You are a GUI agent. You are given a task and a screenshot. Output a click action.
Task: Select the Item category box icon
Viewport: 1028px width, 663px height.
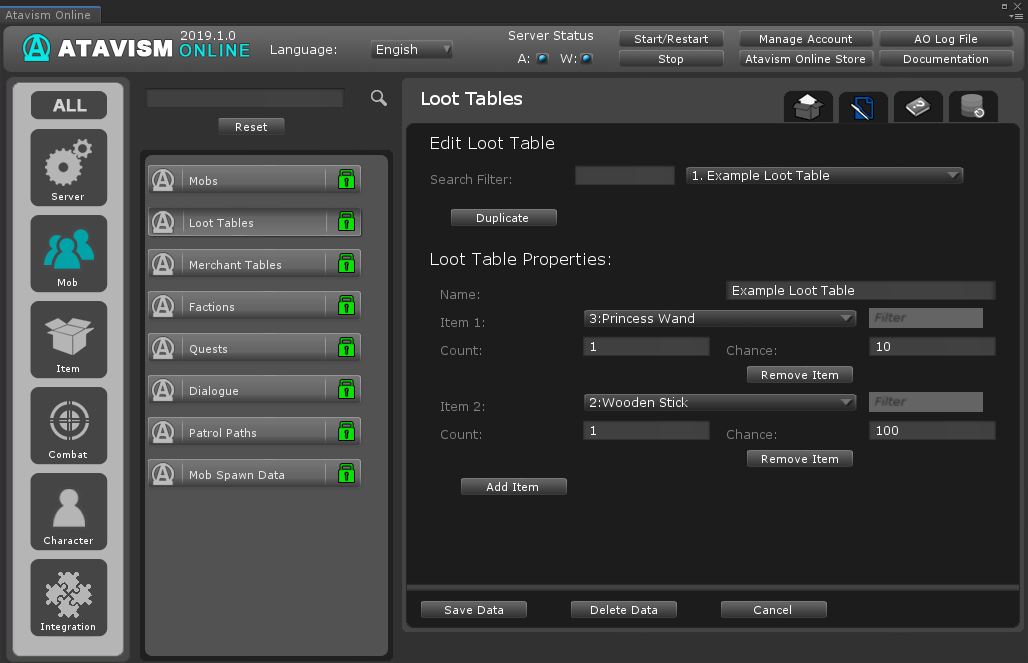(68, 340)
